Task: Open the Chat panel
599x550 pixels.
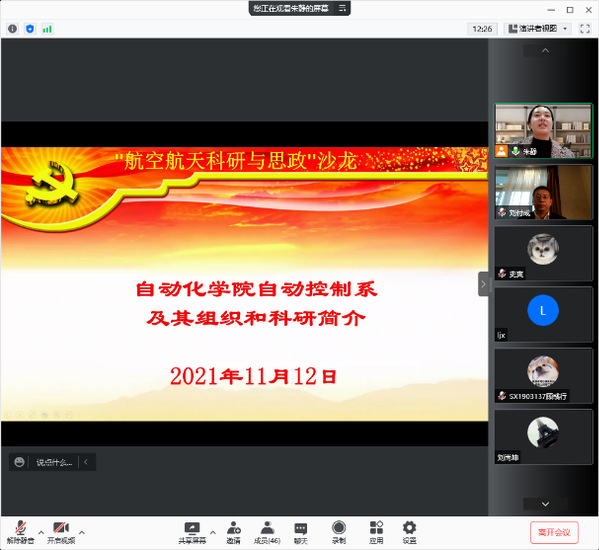Action: click(301, 533)
